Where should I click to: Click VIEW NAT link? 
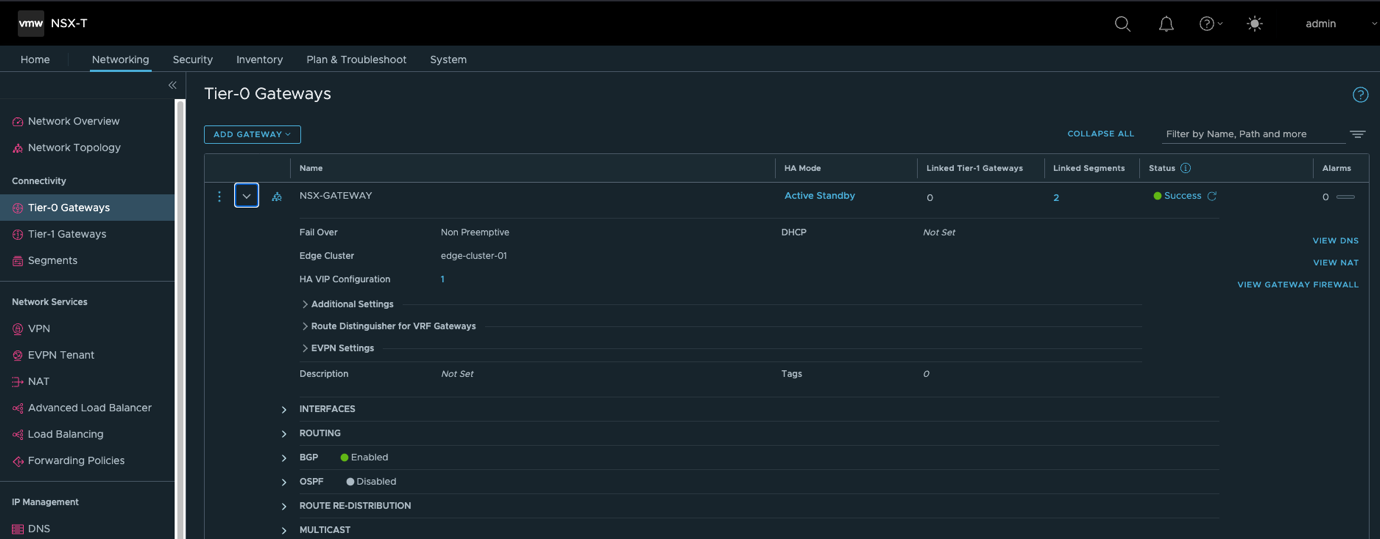[x=1335, y=263]
